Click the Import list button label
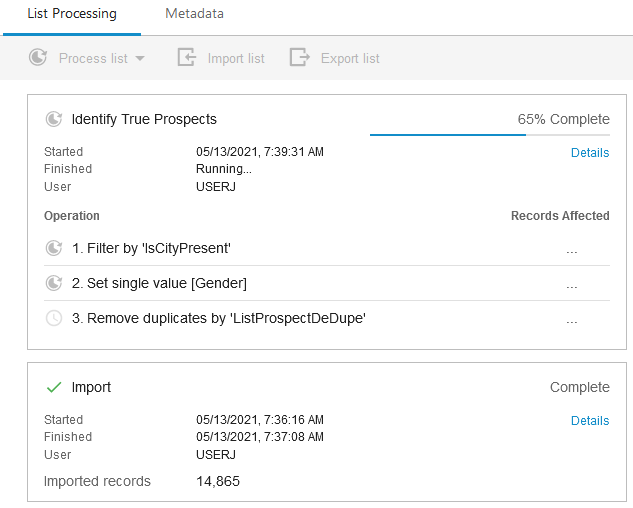This screenshot has height=508, width=633. pyautogui.click(x=236, y=58)
